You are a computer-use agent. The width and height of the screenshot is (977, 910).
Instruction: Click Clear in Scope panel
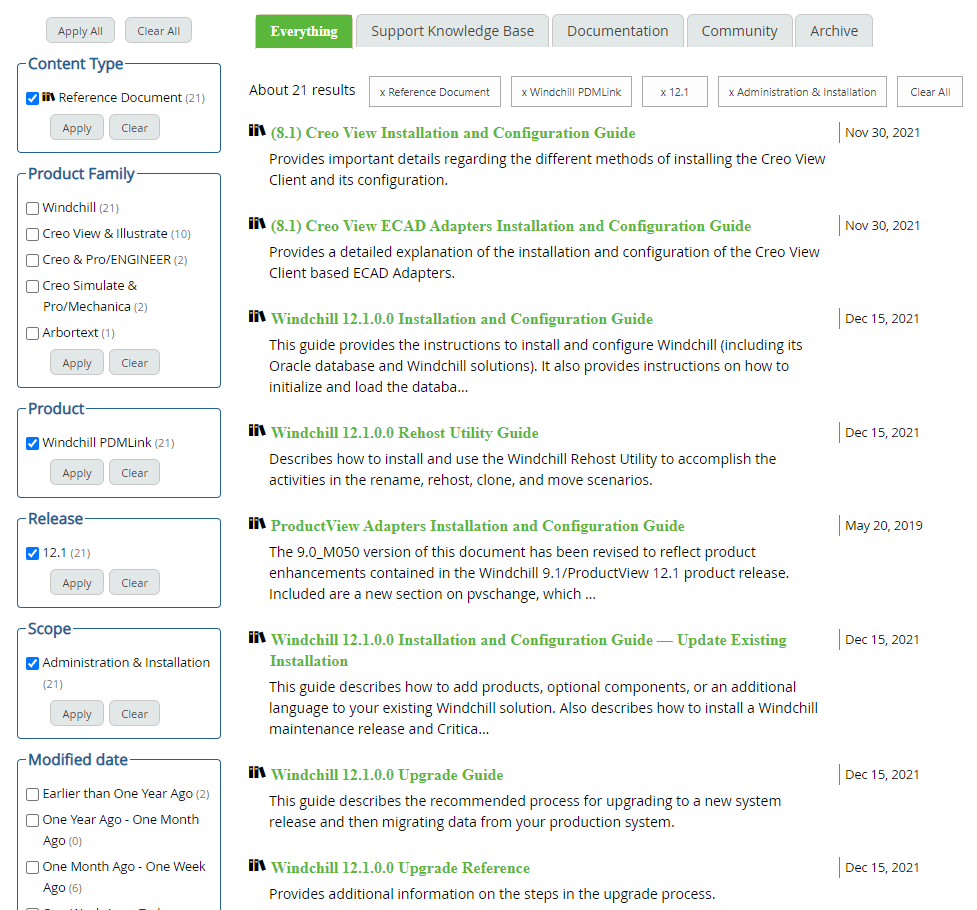(134, 714)
